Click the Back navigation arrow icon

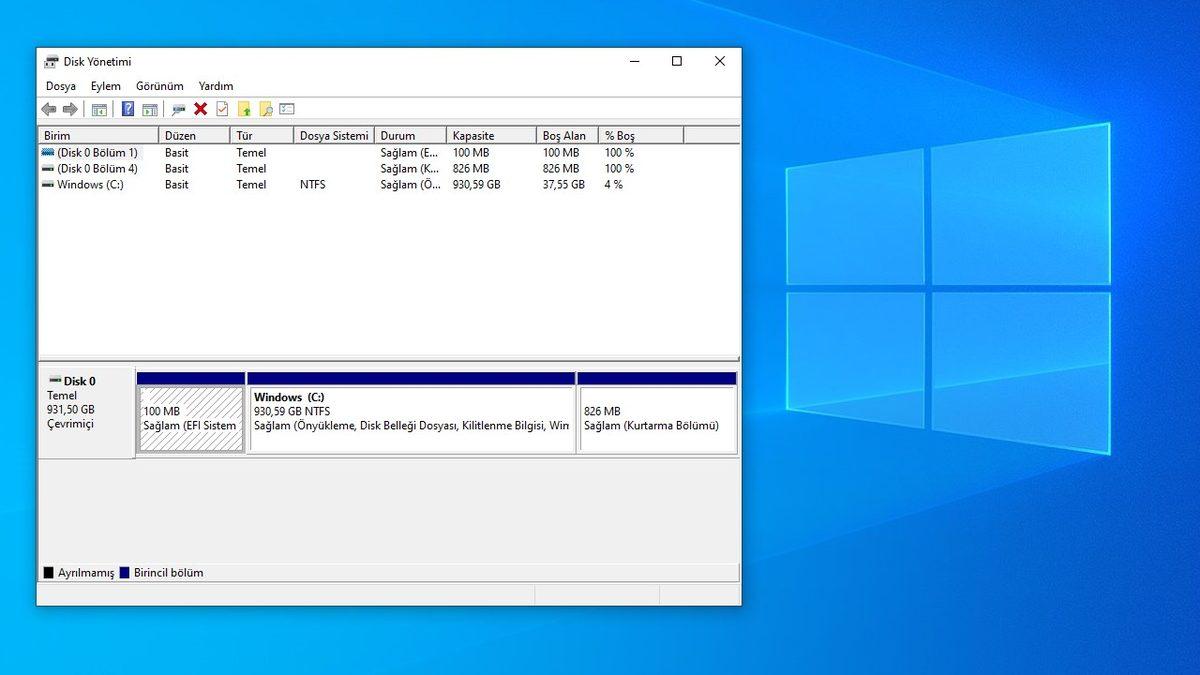47,109
